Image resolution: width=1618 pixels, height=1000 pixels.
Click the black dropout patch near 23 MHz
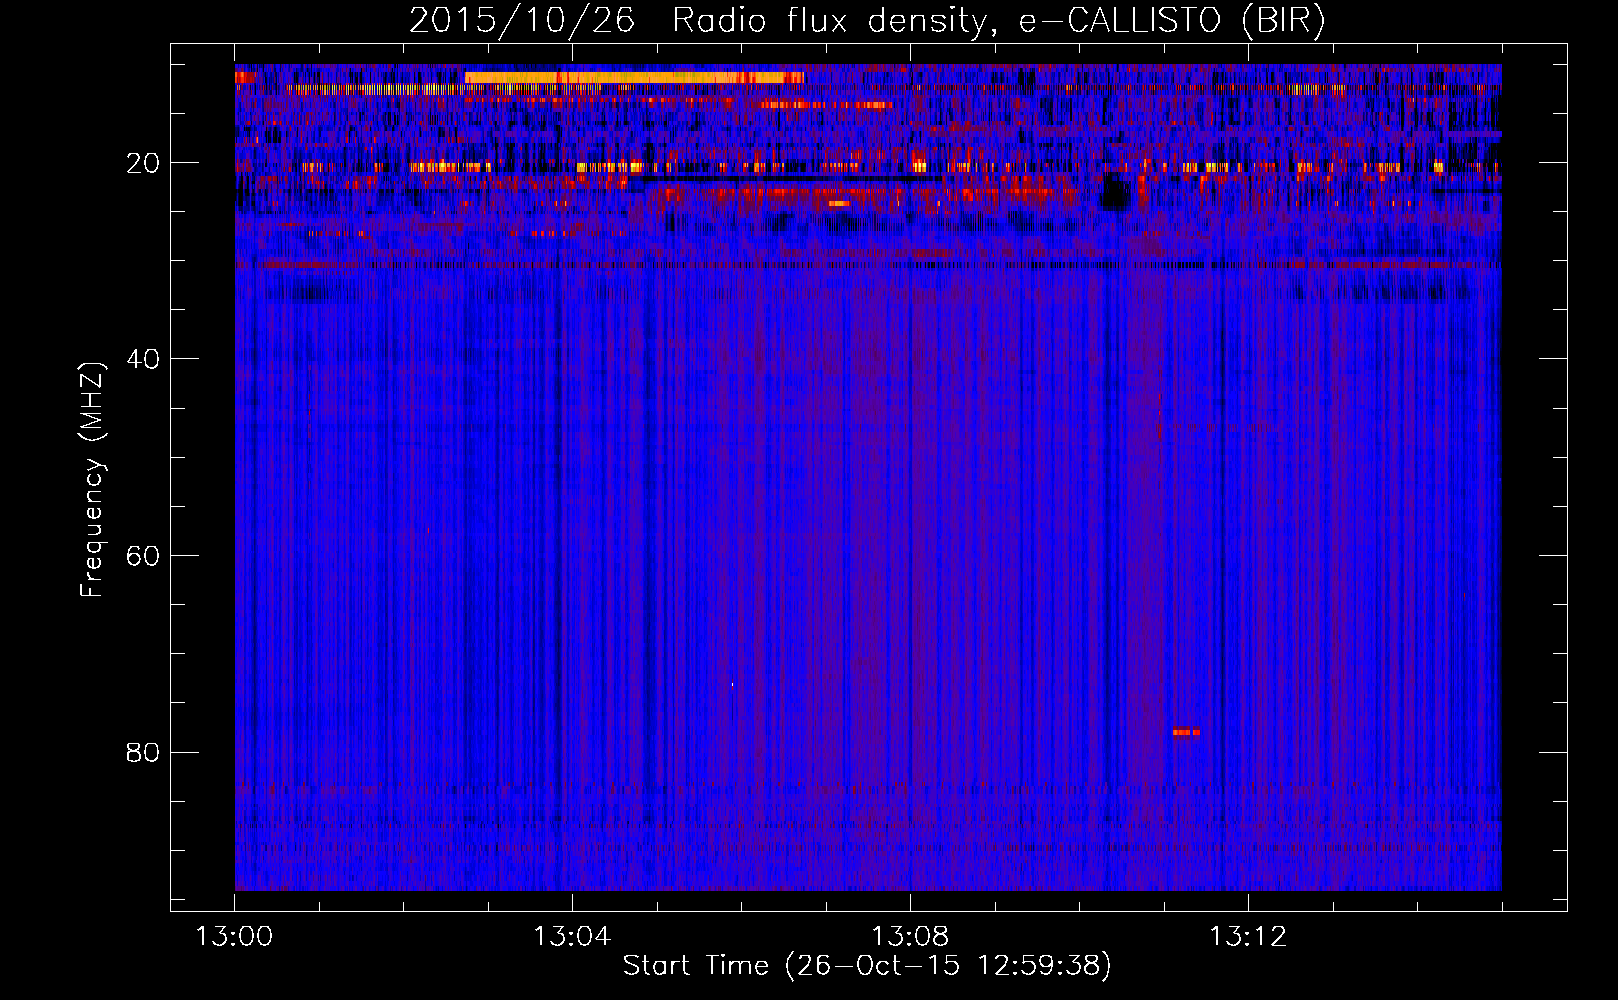pyautogui.click(x=1114, y=192)
